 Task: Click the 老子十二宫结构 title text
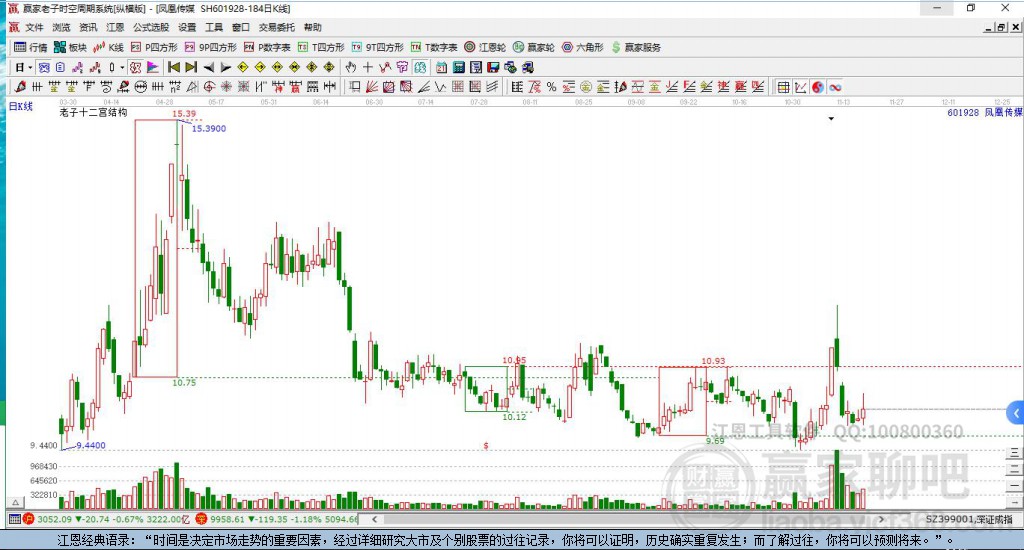pyautogui.click(x=93, y=112)
